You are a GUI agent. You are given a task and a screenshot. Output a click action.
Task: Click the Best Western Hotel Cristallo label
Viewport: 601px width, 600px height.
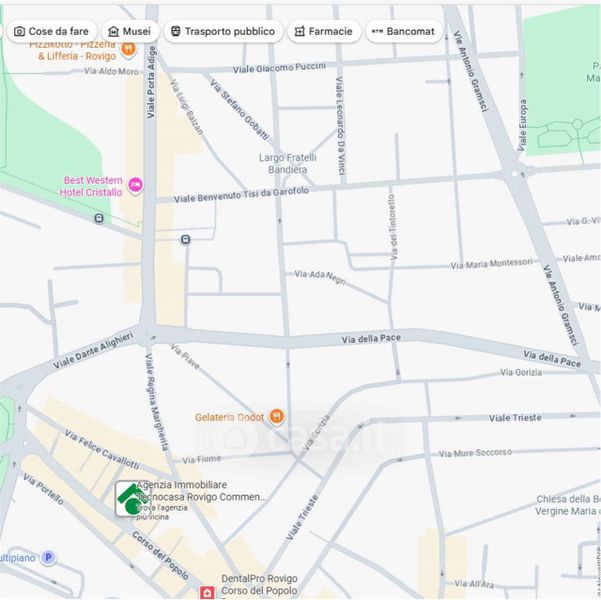92,186
